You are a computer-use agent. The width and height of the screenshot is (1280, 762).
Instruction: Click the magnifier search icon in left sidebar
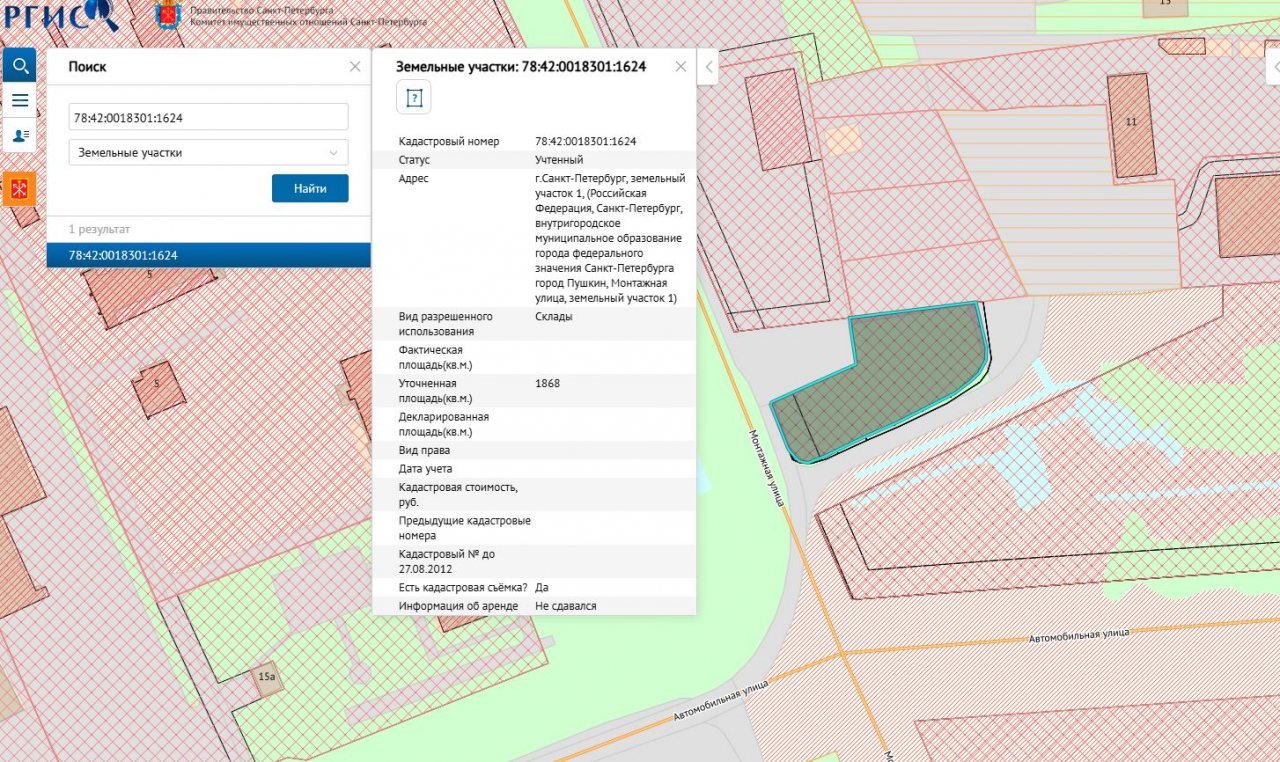pos(19,66)
